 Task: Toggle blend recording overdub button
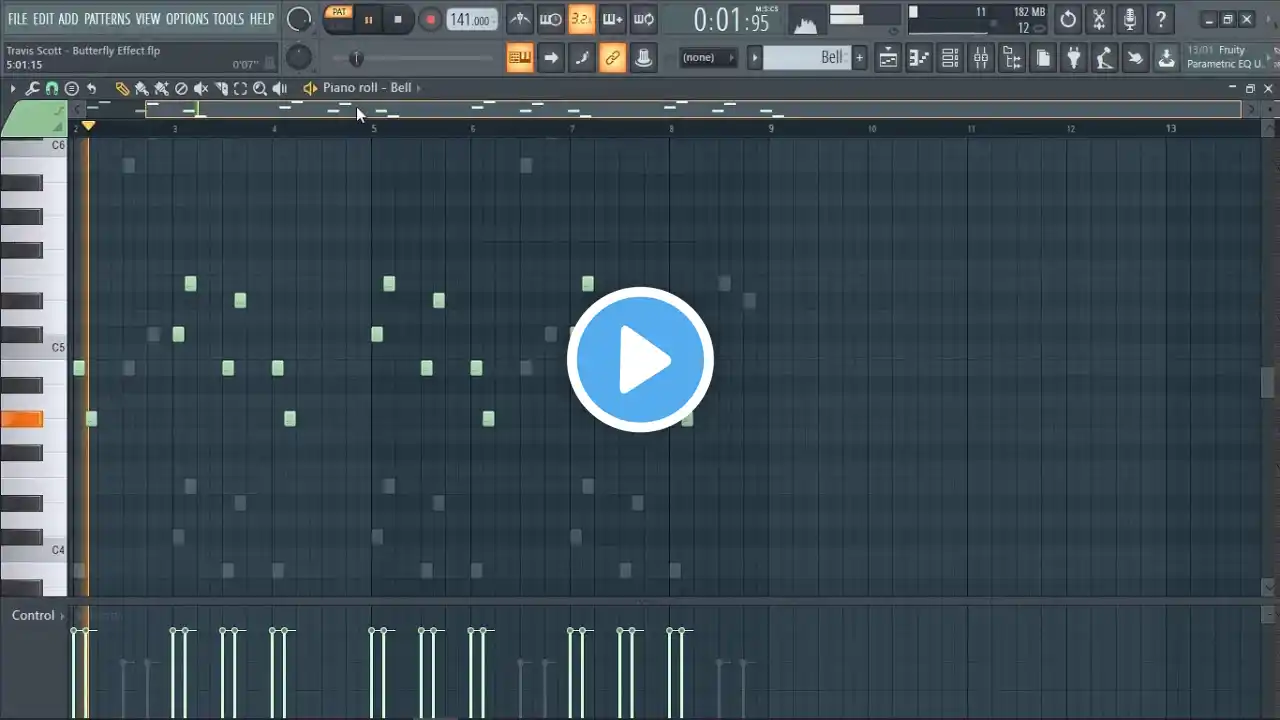pos(613,19)
